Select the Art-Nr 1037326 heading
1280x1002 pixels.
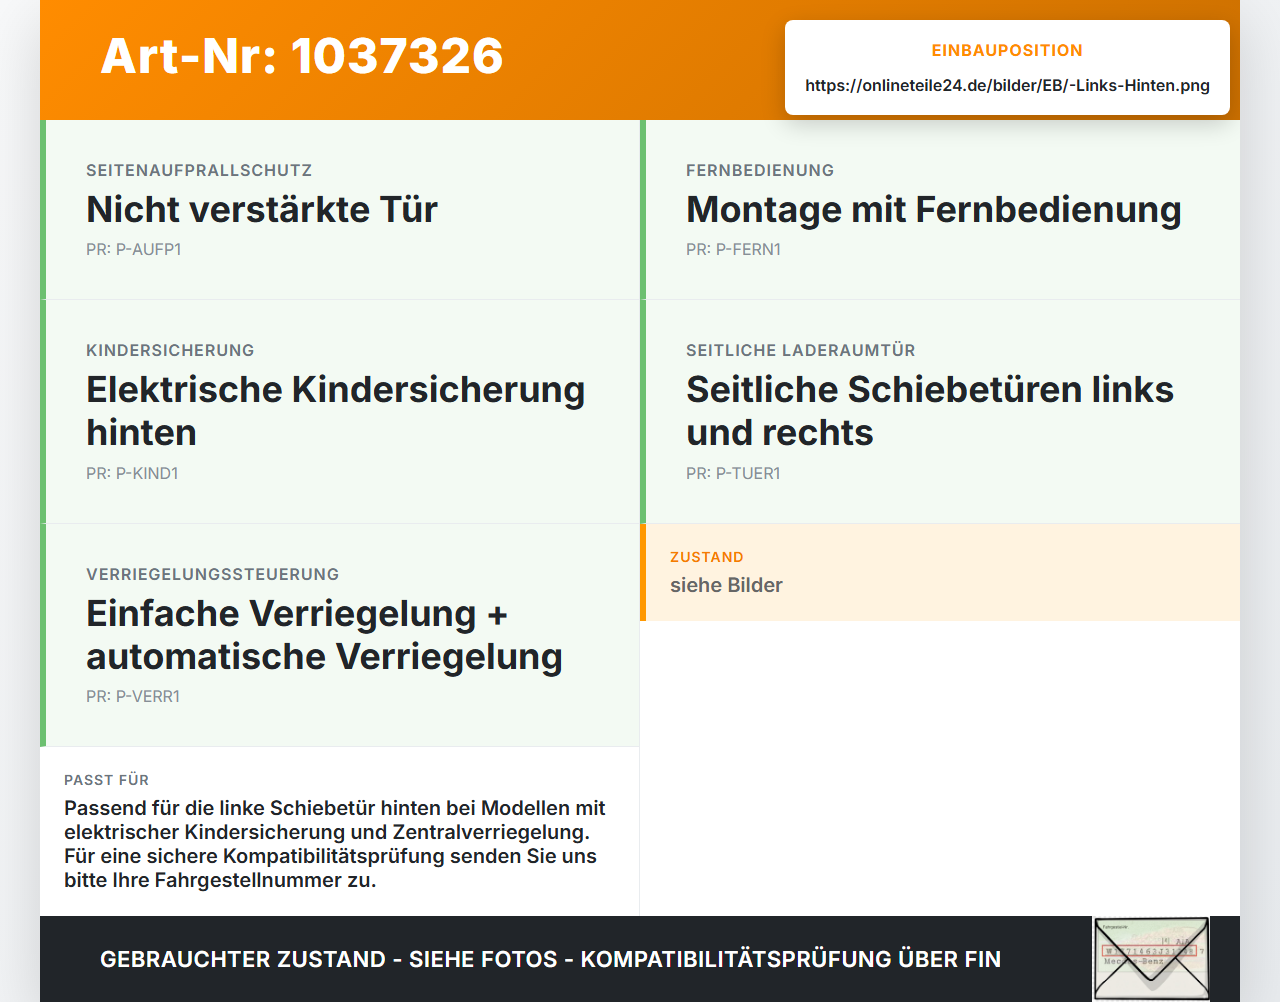tap(302, 56)
